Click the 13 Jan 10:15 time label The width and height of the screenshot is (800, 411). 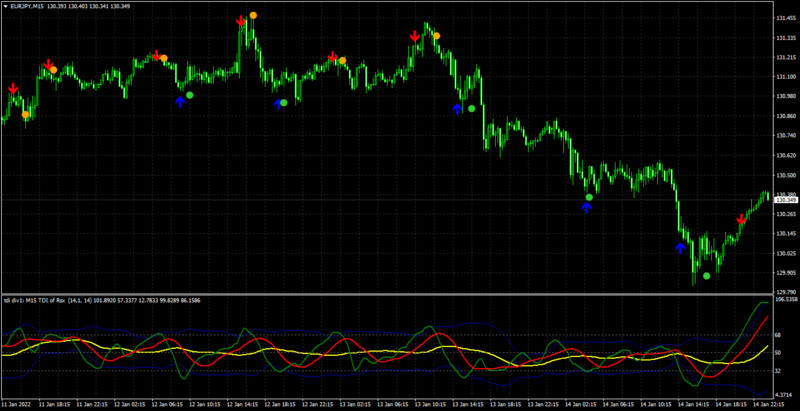click(x=432, y=402)
